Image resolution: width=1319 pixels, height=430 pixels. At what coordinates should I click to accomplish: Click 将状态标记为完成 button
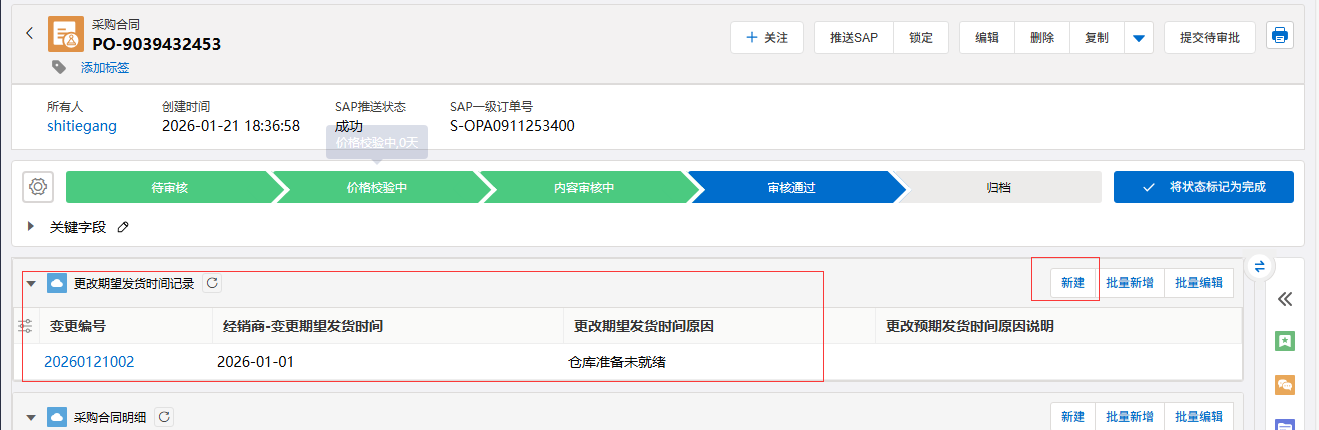point(1203,187)
